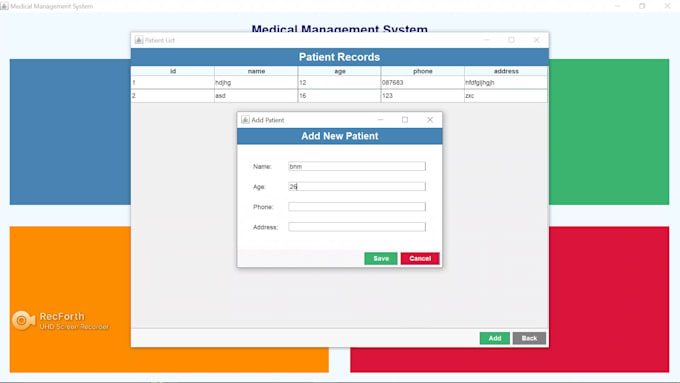
Task: Select address cell 'hfdfgljhgjh'
Action: pos(506,82)
